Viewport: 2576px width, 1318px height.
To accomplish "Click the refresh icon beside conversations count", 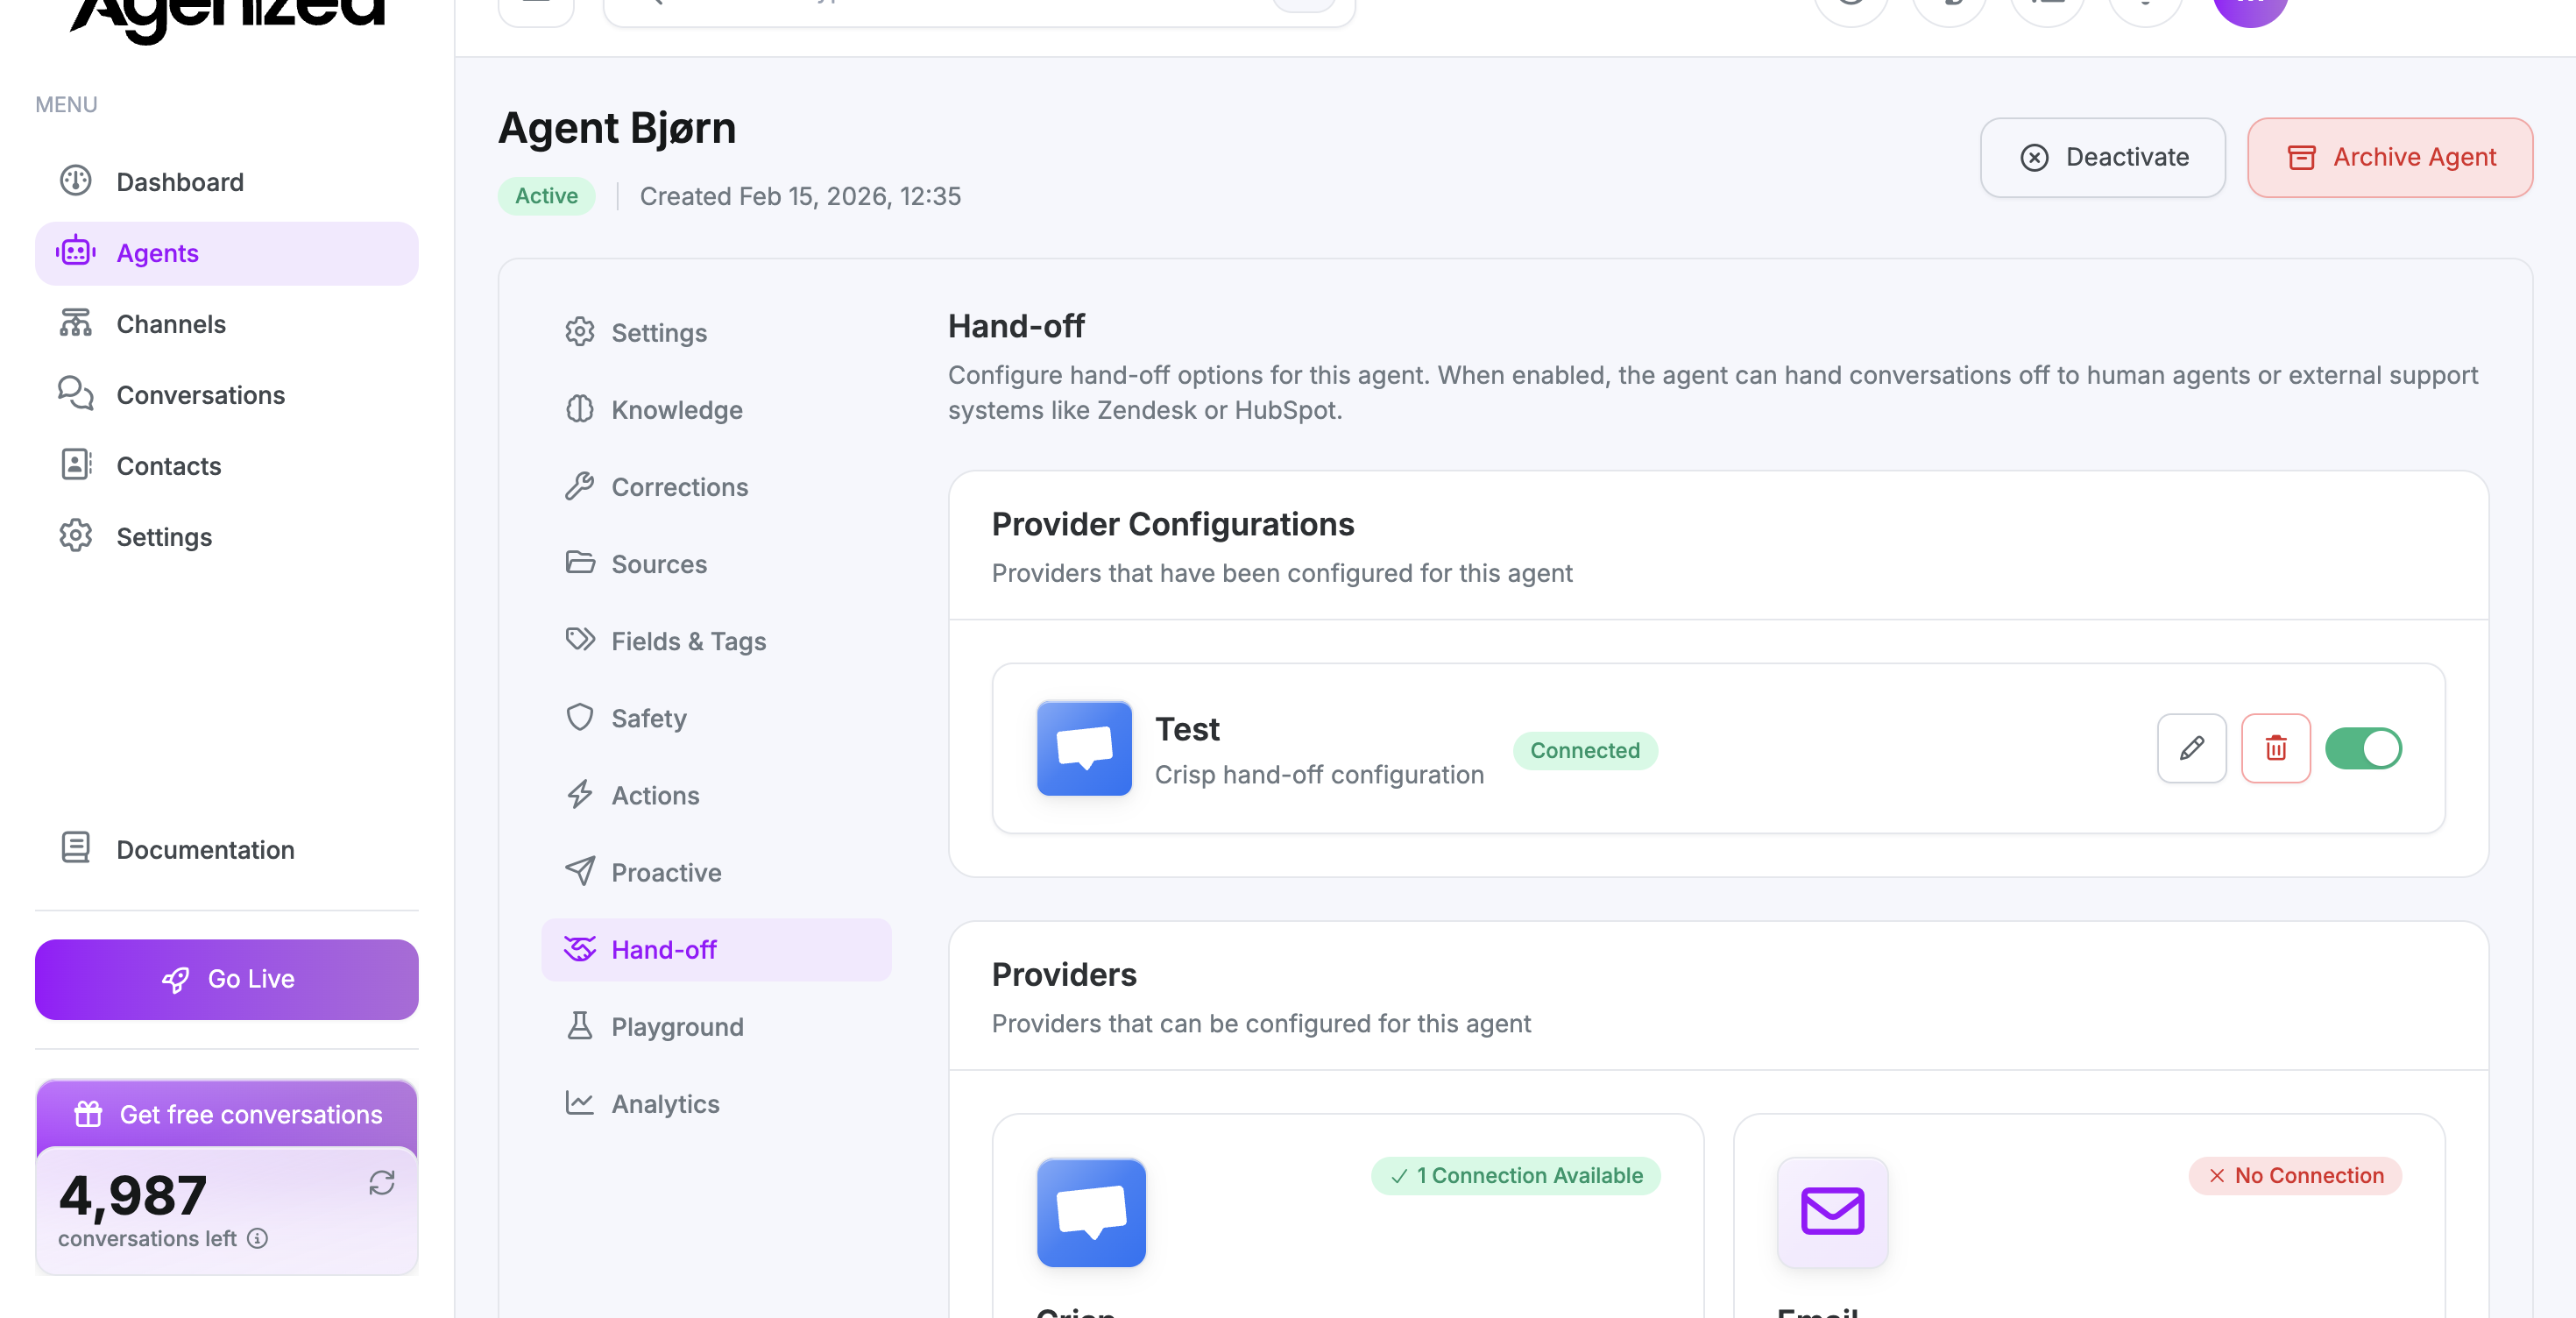I will click(382, 1183).
